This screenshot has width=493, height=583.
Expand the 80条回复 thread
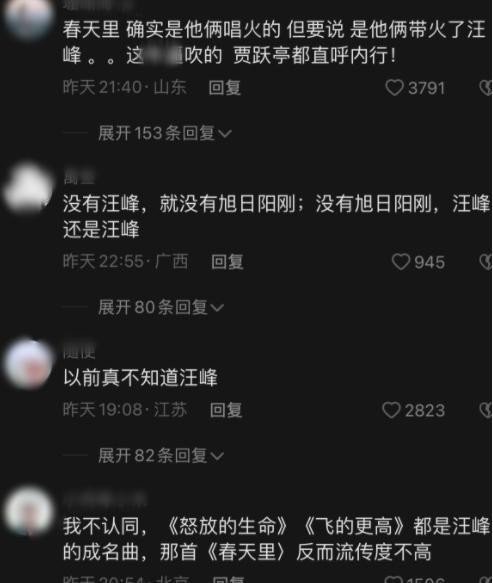click(x=161, y=307)
